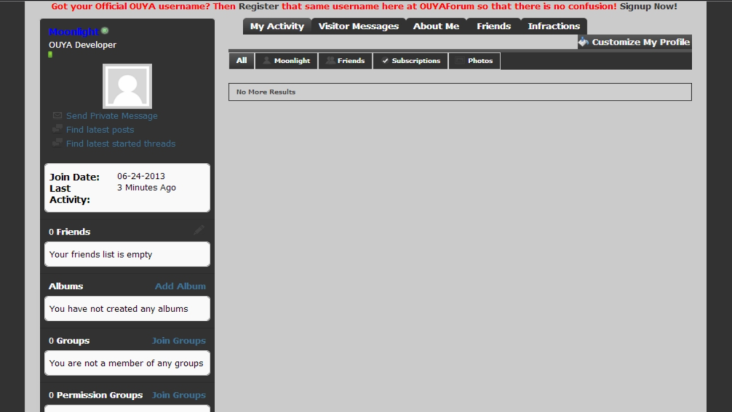Select the All activity filter

pos(241,61)
